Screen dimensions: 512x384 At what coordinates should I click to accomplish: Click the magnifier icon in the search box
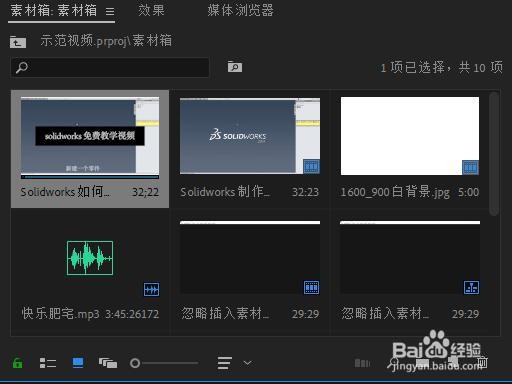pos(22,67)
